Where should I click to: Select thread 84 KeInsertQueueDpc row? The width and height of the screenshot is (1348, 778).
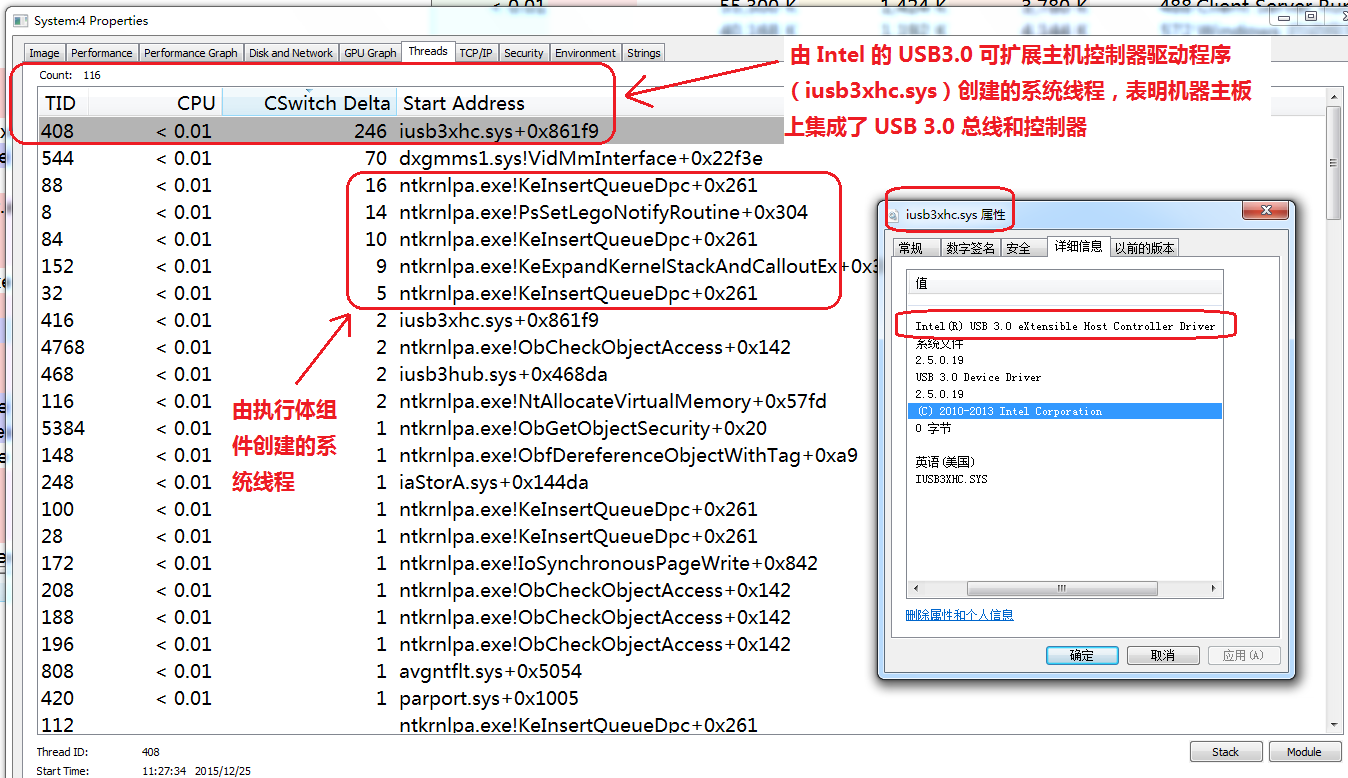click(x=411, y=239)
